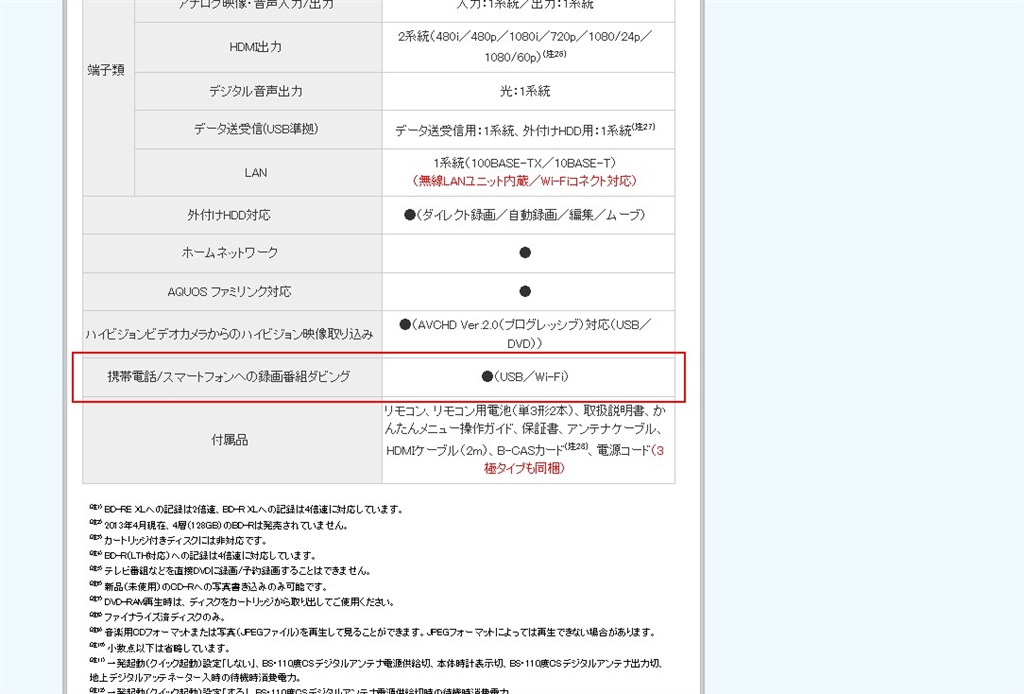1024x694 pixels.
Task: Click footnote テレビ番組などを直接DVDに録画
Action: [231, 571]
